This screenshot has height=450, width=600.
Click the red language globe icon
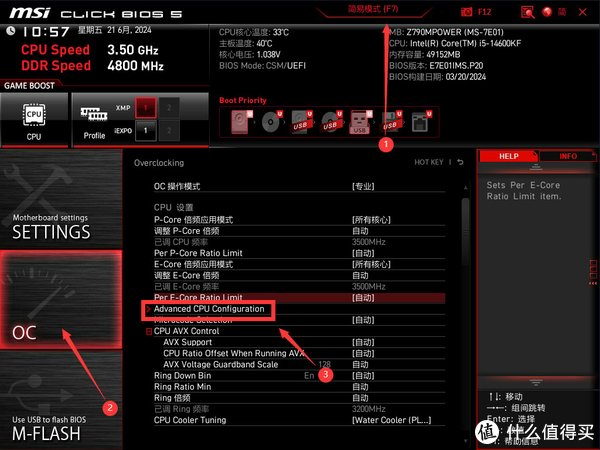(x=547, y=12)
